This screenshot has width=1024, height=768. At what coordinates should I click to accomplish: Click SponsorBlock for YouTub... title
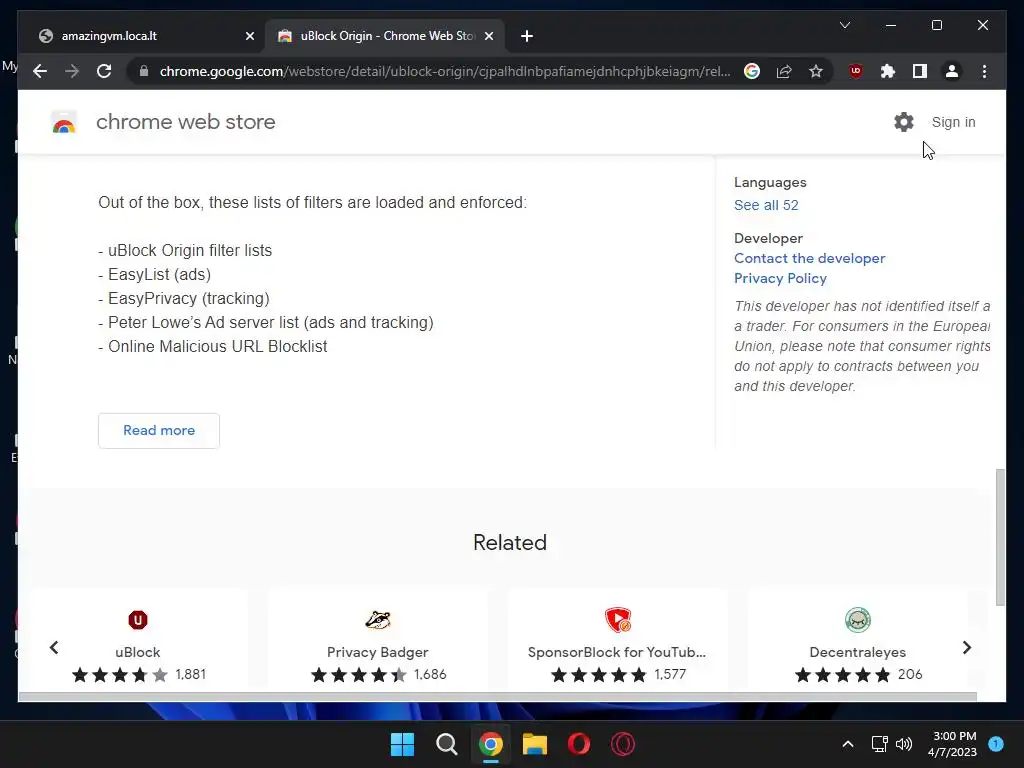[616, 652]
